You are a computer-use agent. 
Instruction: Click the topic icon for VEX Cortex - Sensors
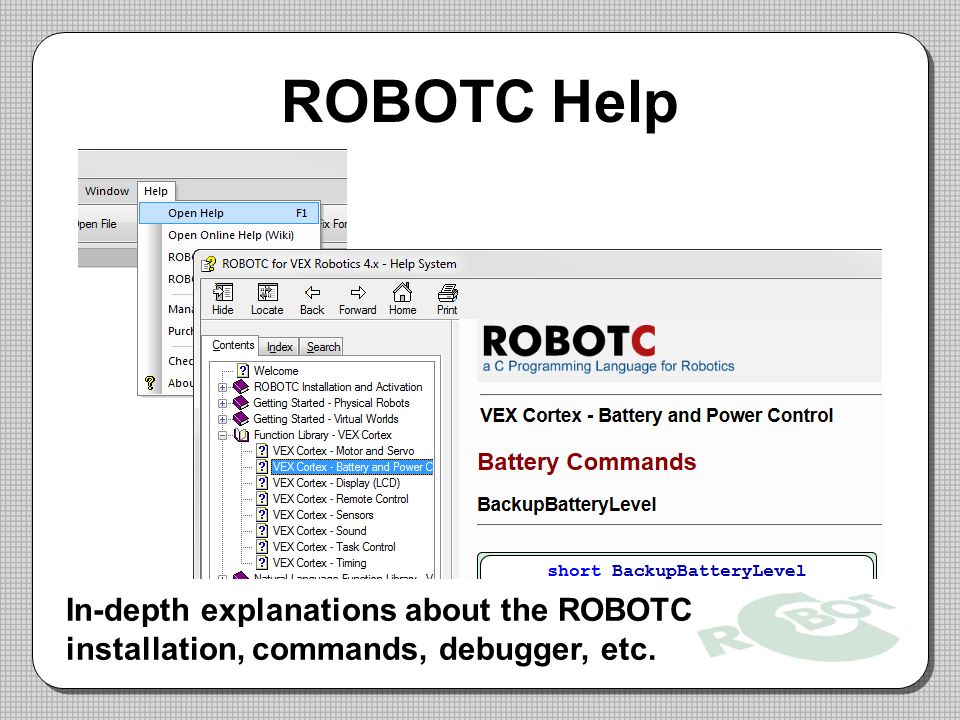[x=262, y=514]
